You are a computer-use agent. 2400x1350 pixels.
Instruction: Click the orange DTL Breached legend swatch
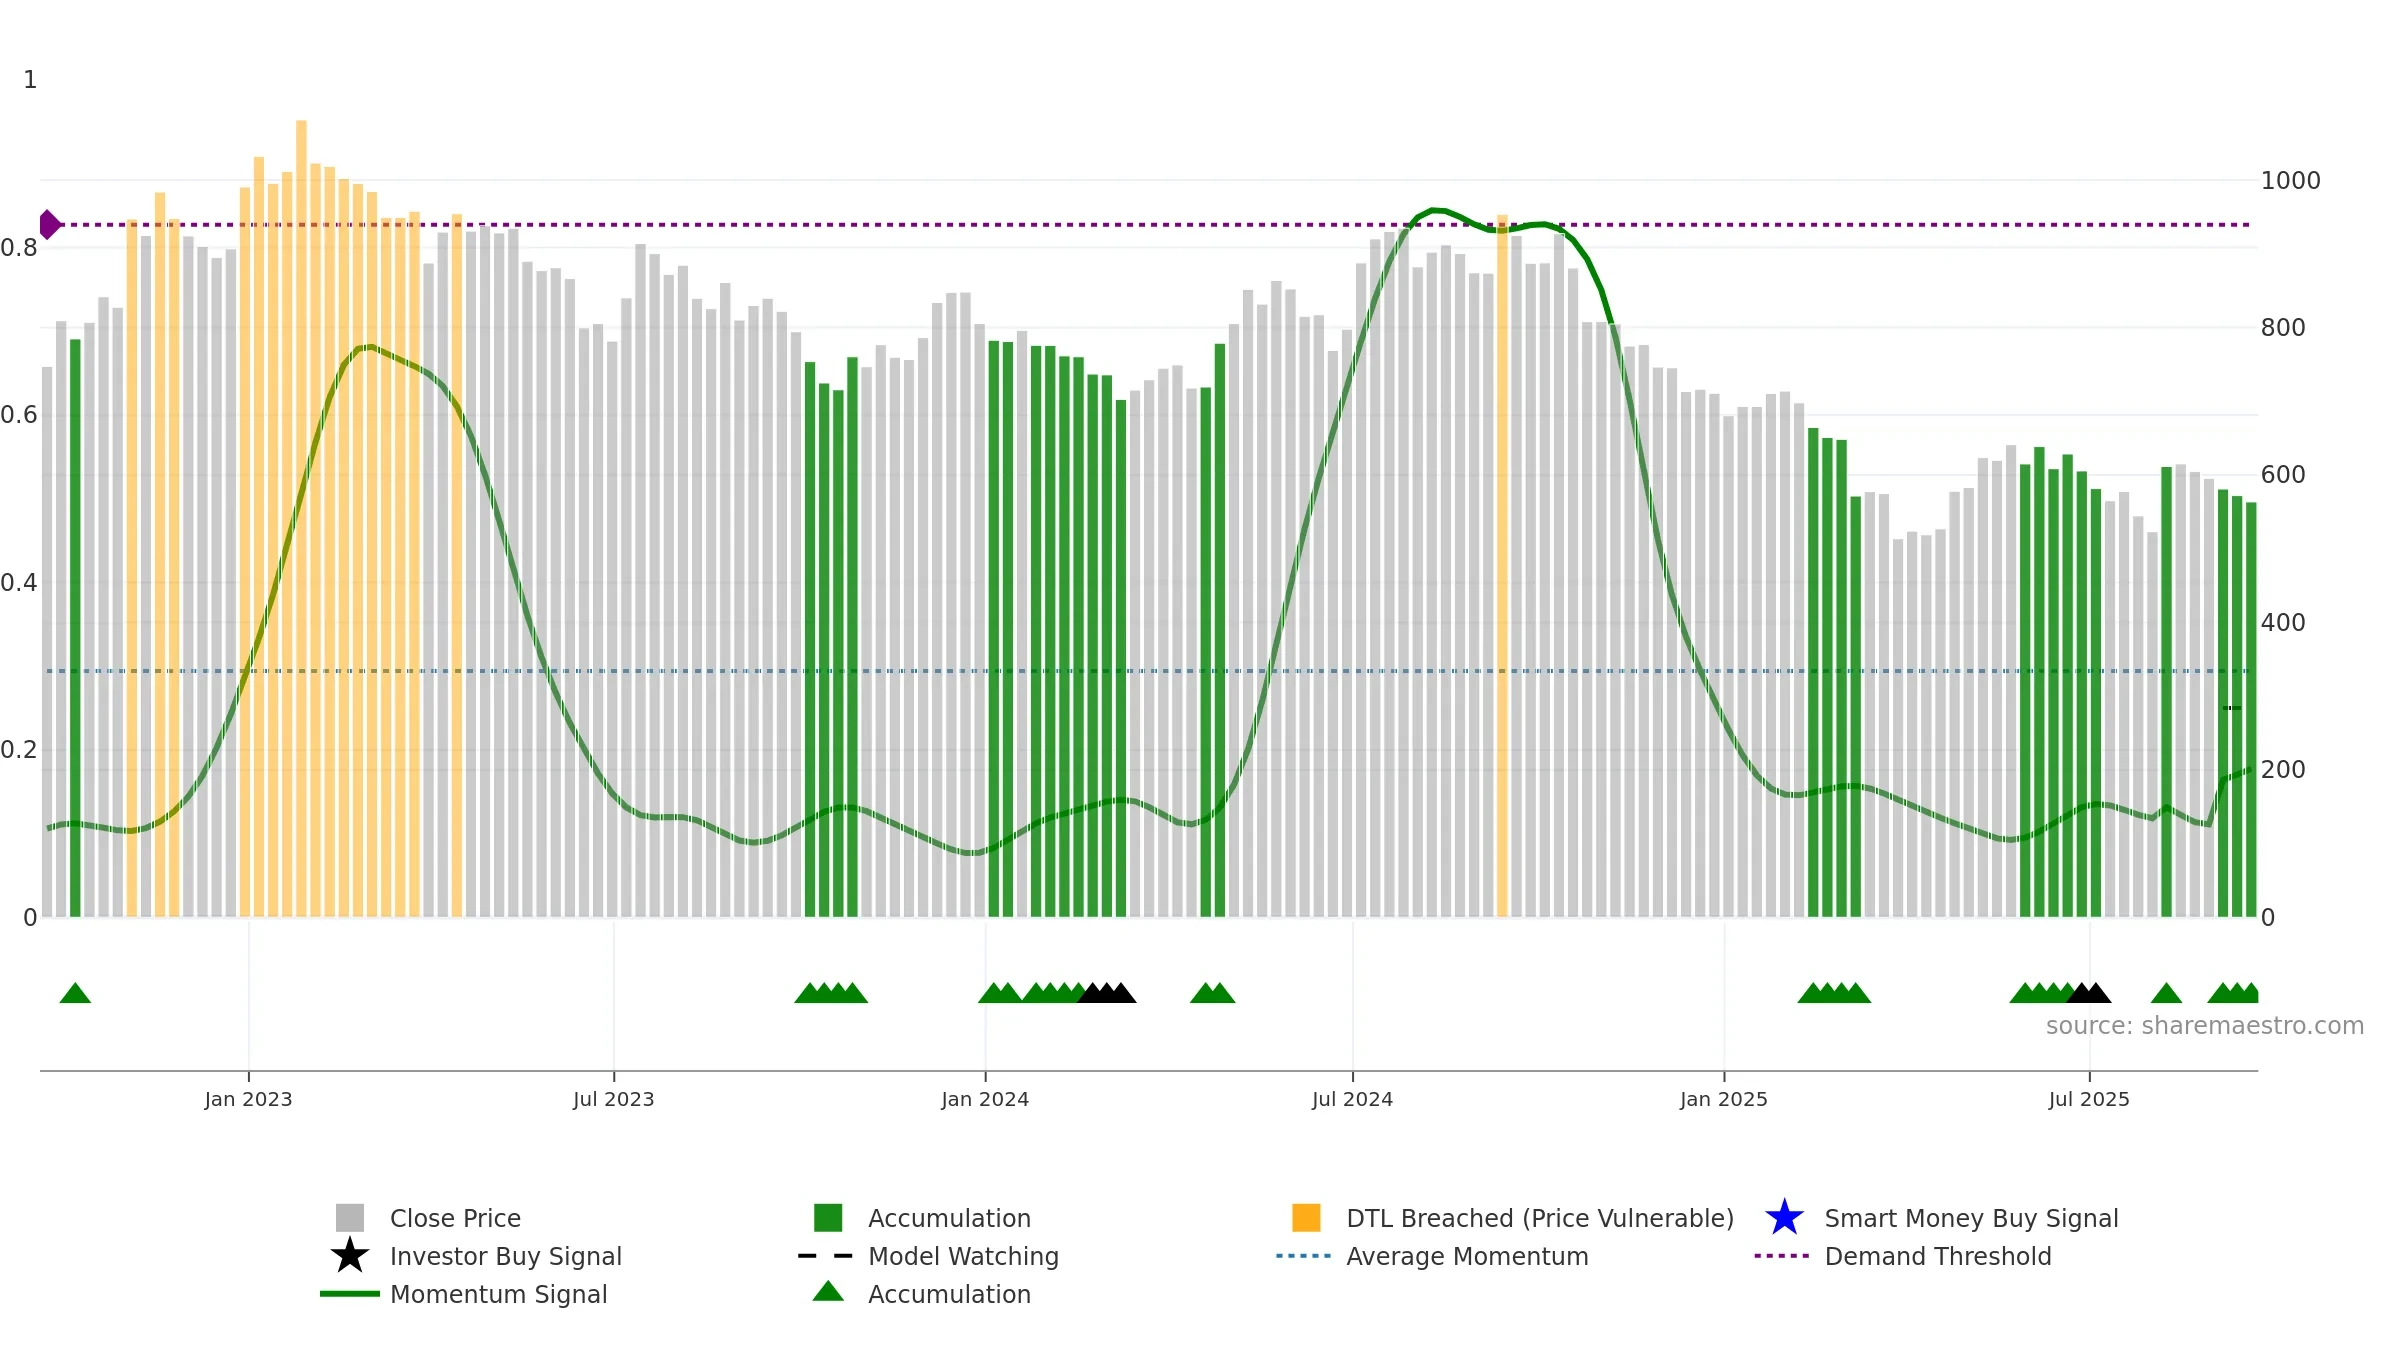coord(1306,1218)
